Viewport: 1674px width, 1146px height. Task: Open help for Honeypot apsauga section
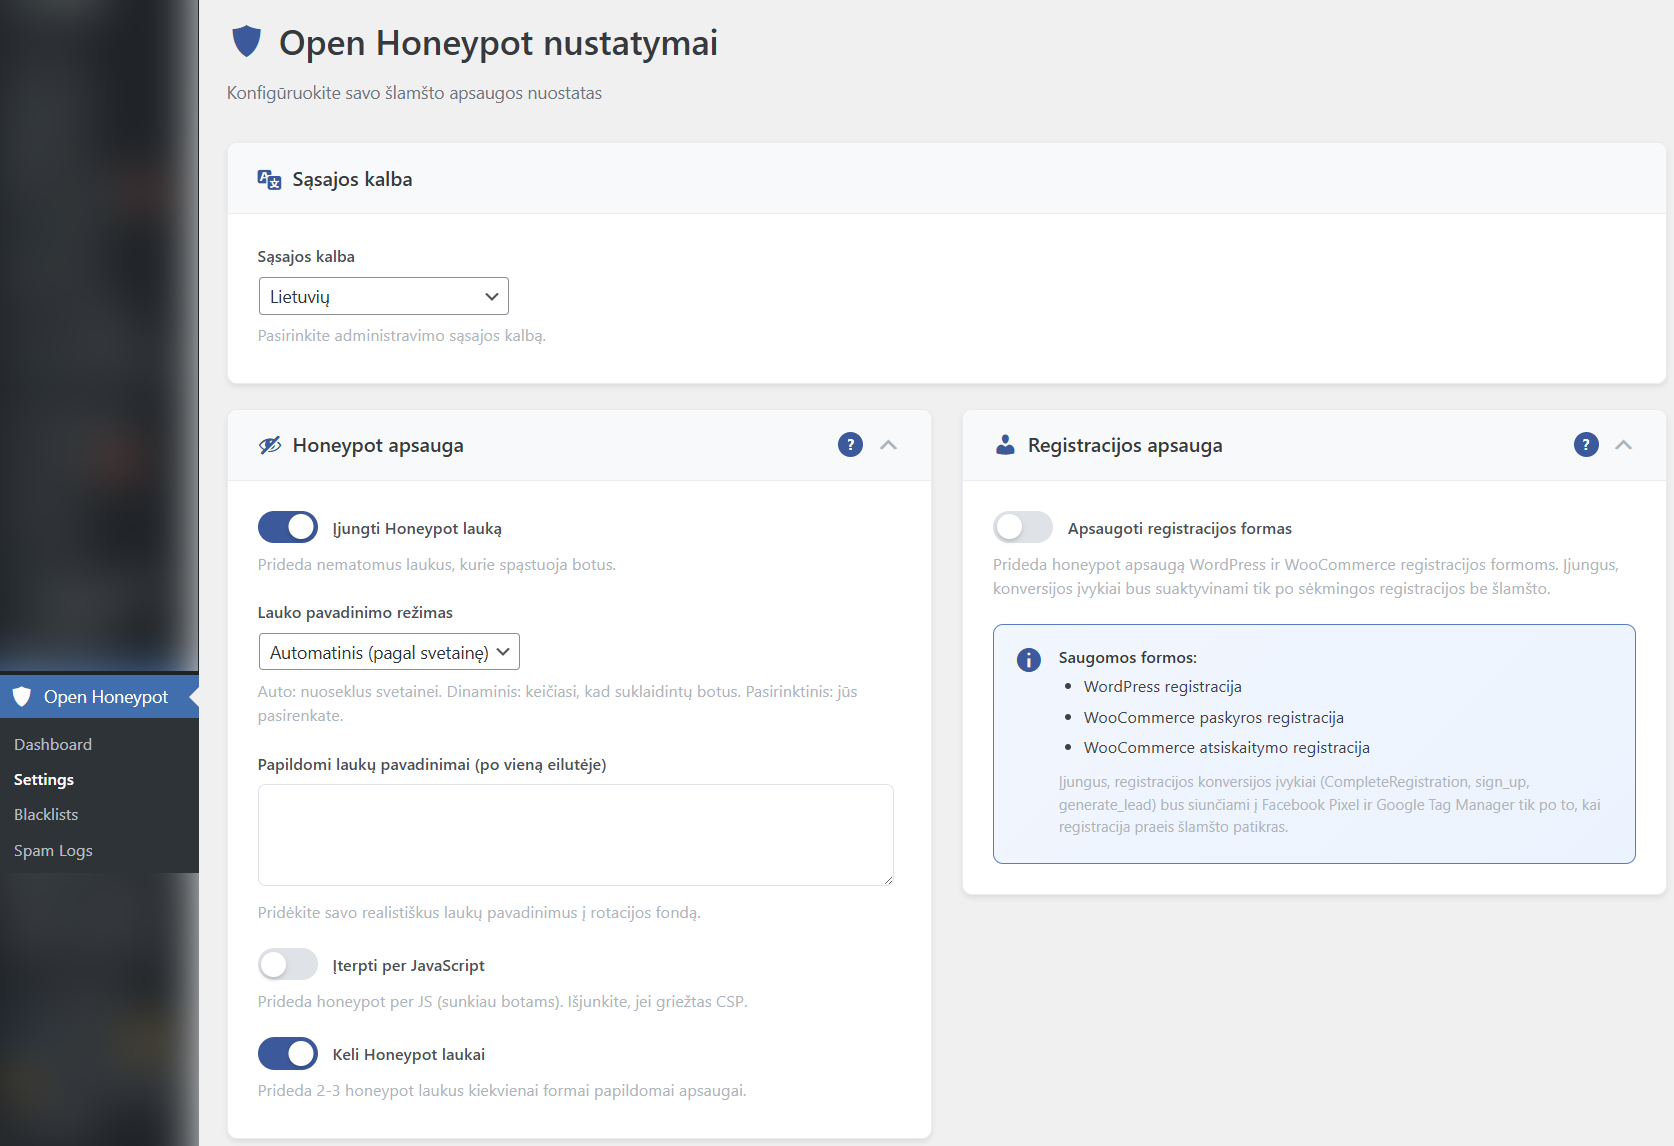coord(850,445)
